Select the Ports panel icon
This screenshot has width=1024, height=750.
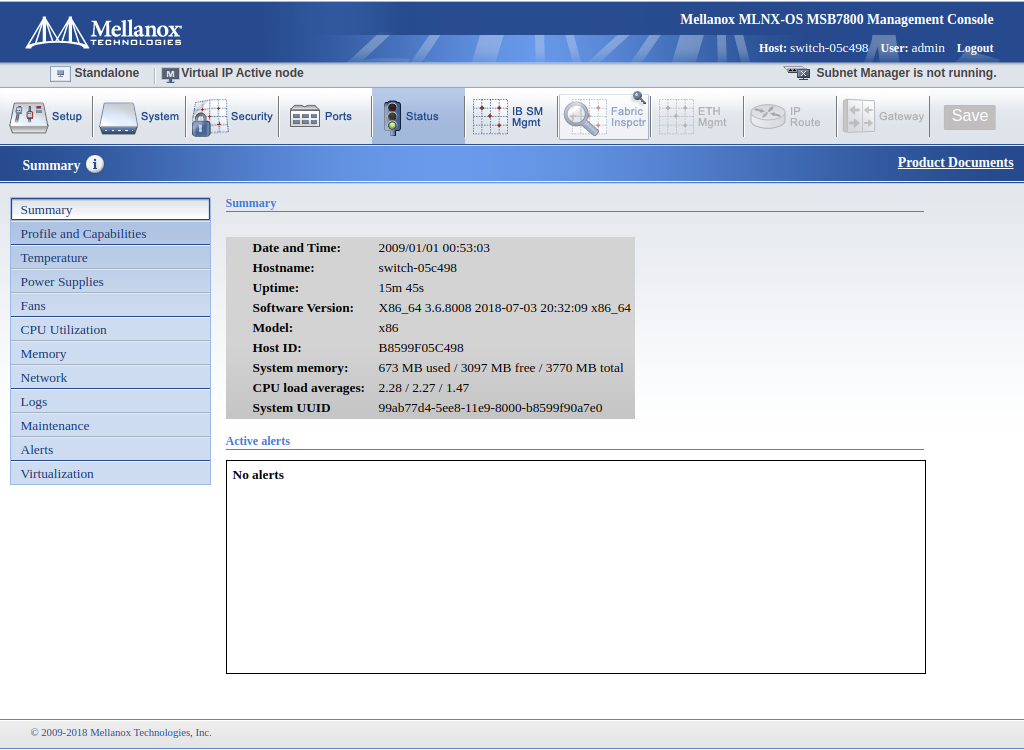coord(304,116)
